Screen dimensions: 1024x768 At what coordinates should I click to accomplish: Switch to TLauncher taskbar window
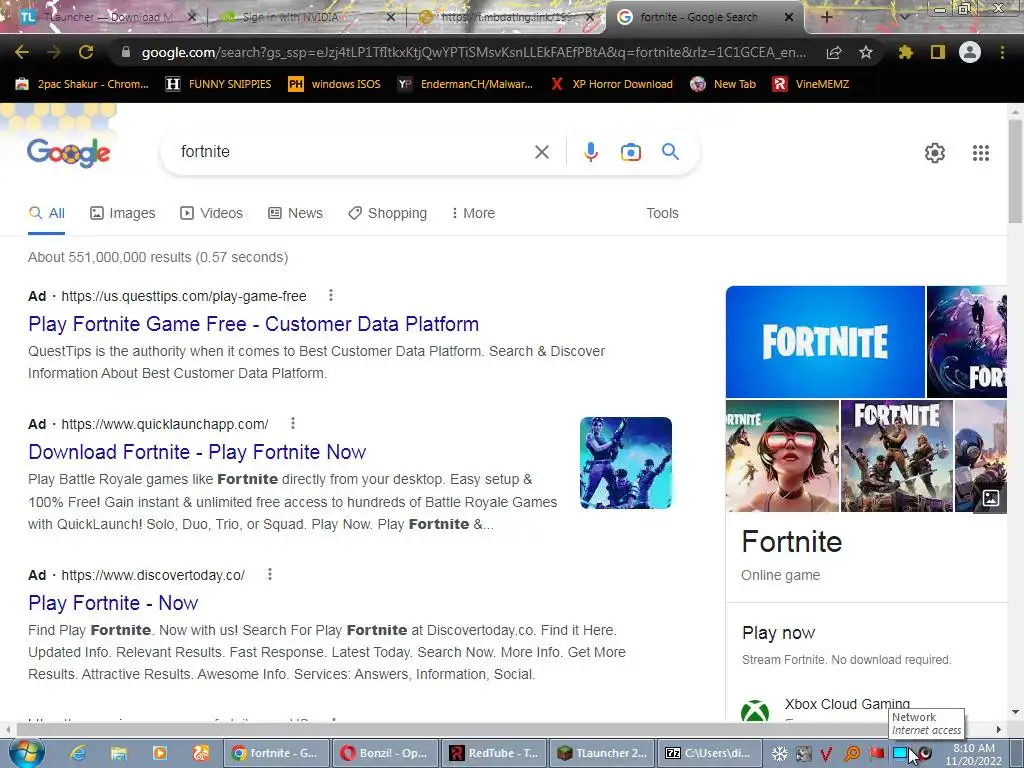coord(603,753)
